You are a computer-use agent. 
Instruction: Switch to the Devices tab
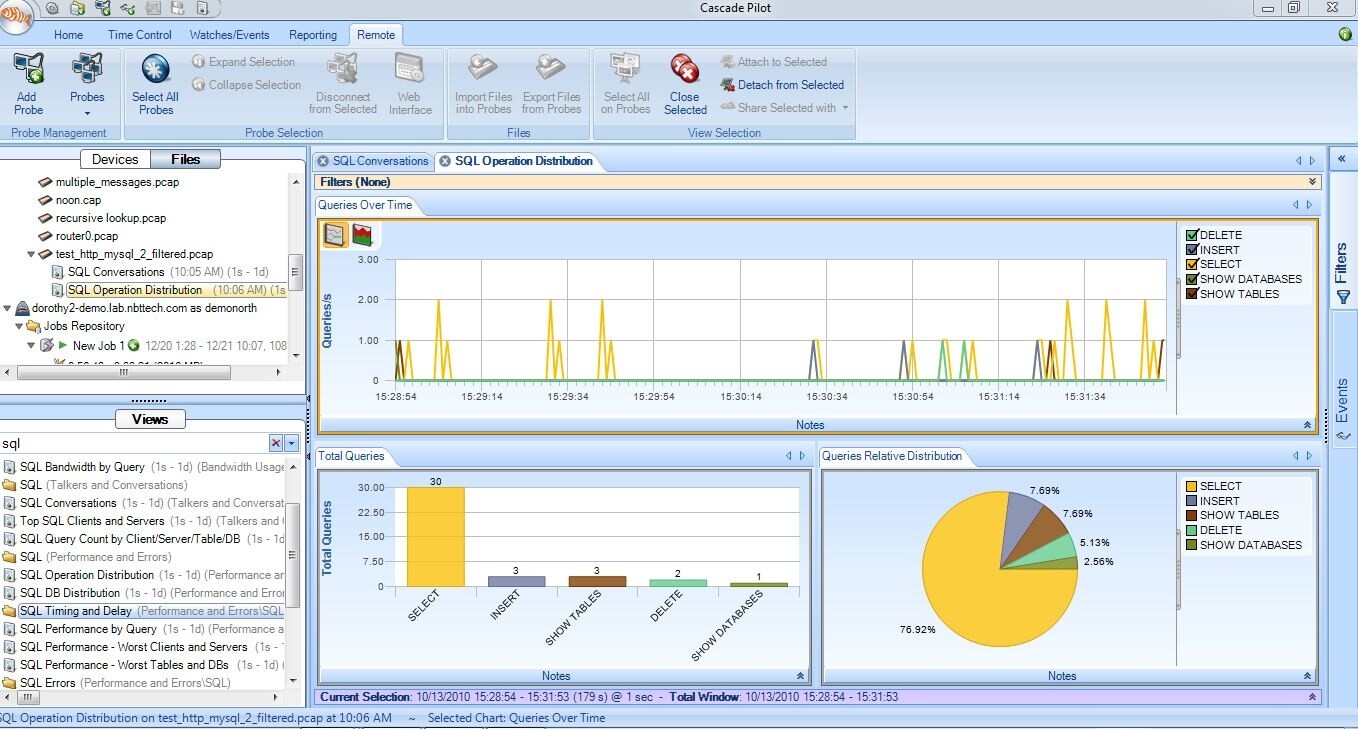pos(115,159)
